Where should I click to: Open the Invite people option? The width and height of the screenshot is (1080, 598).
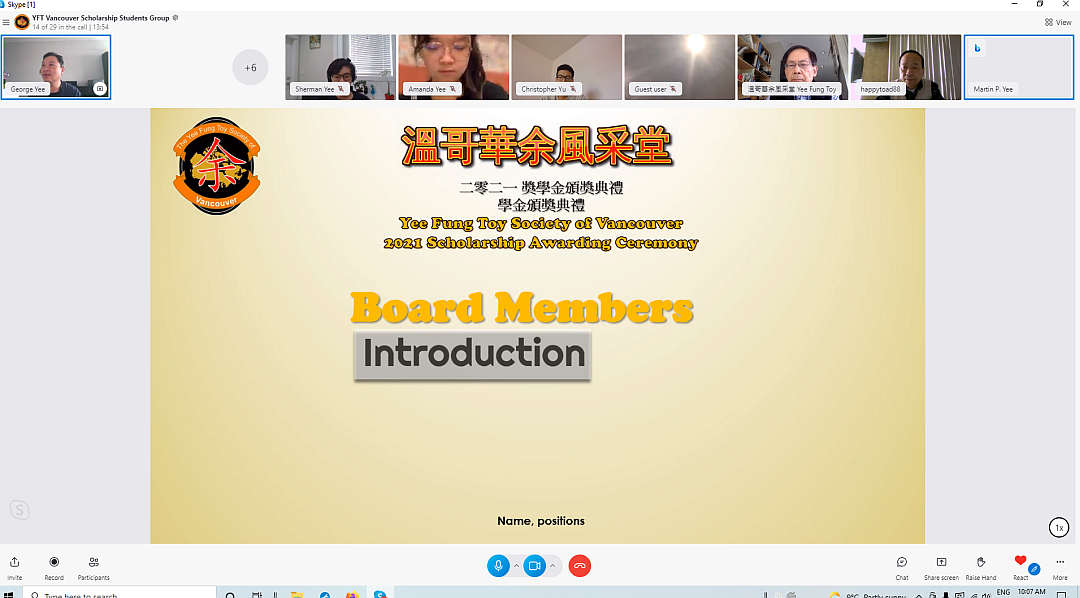(14, 566)
